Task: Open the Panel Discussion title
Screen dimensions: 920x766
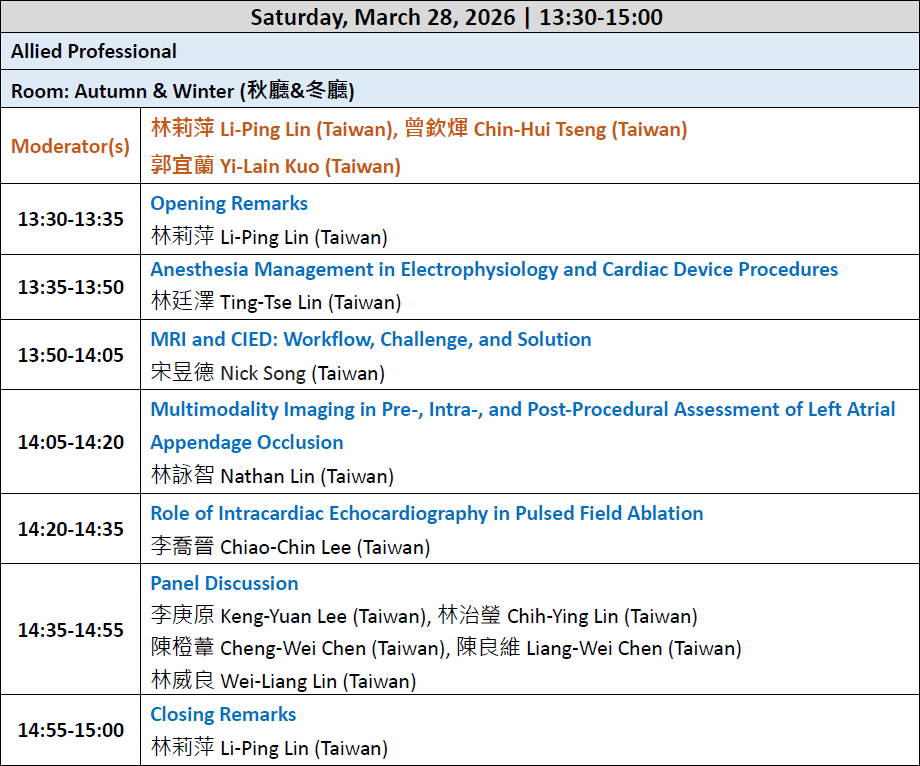Action: 224,583
